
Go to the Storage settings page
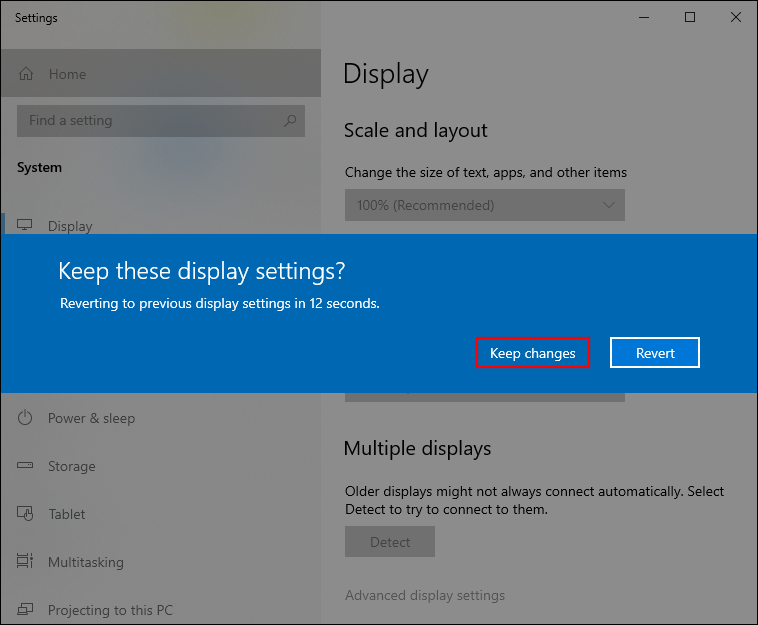[72, 466]
